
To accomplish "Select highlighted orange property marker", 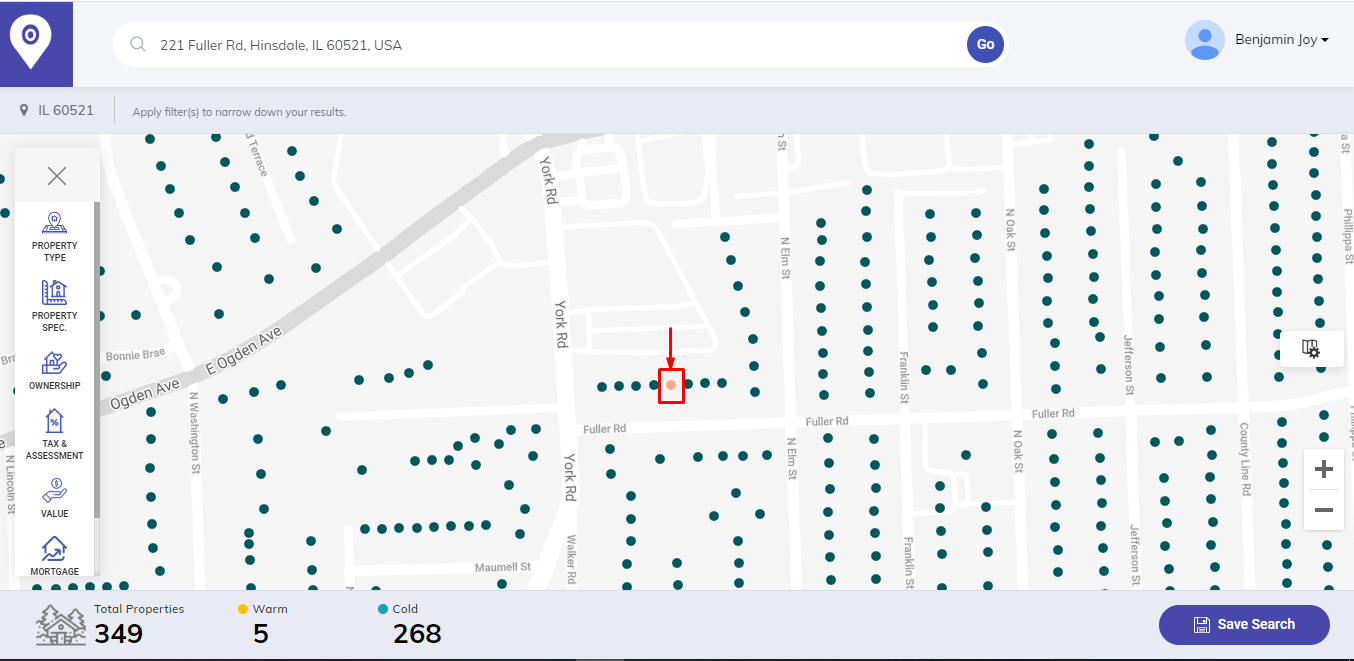I will [671, 385].
